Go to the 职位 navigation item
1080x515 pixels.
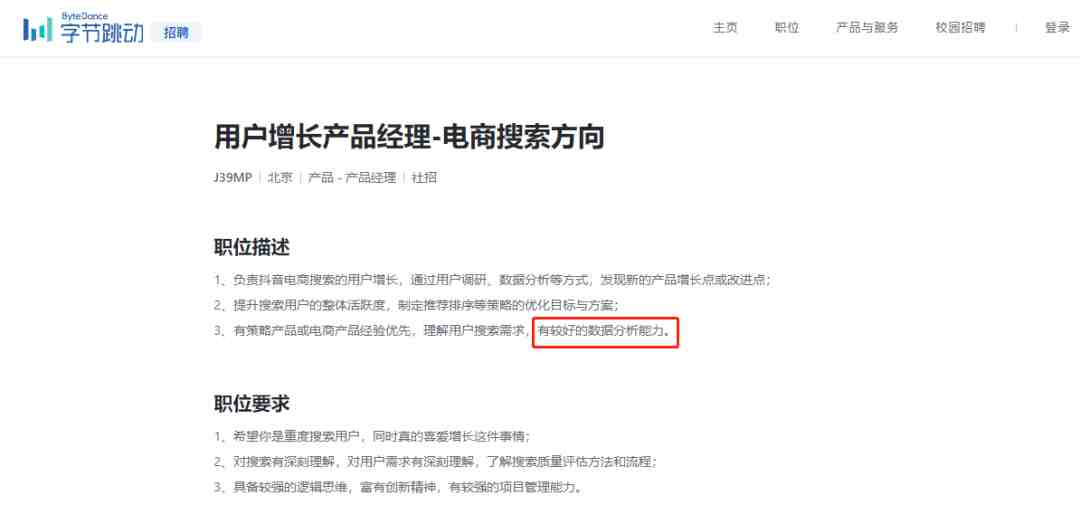point(787,28)
